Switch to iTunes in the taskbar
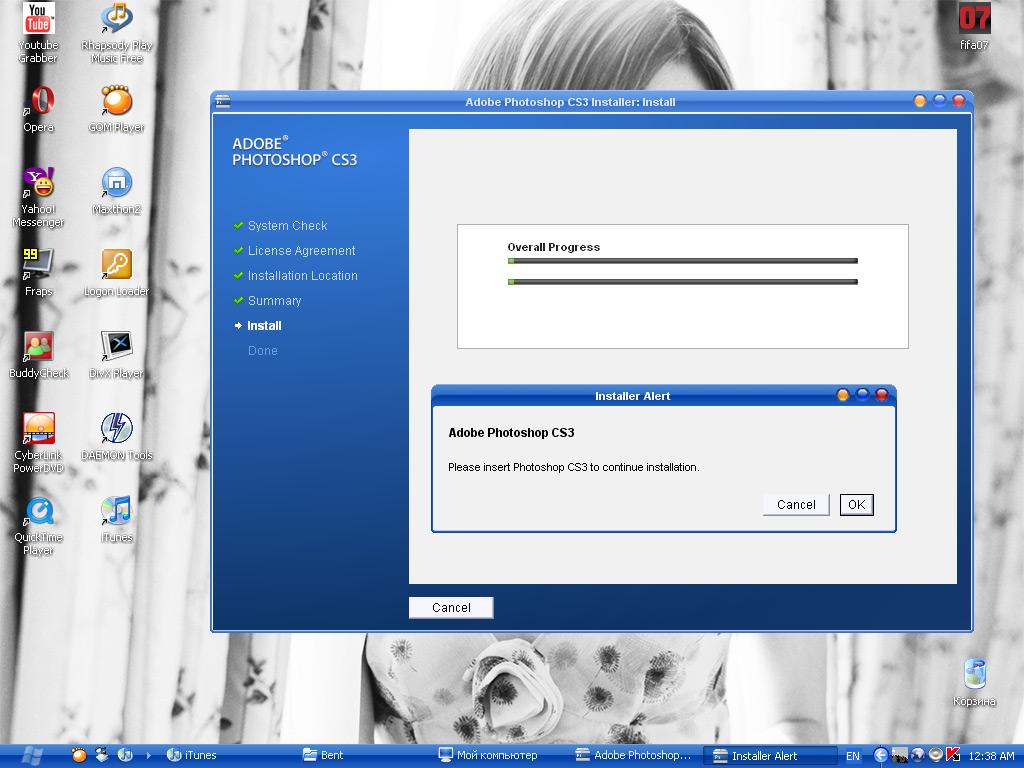 [x=192, y=756]
